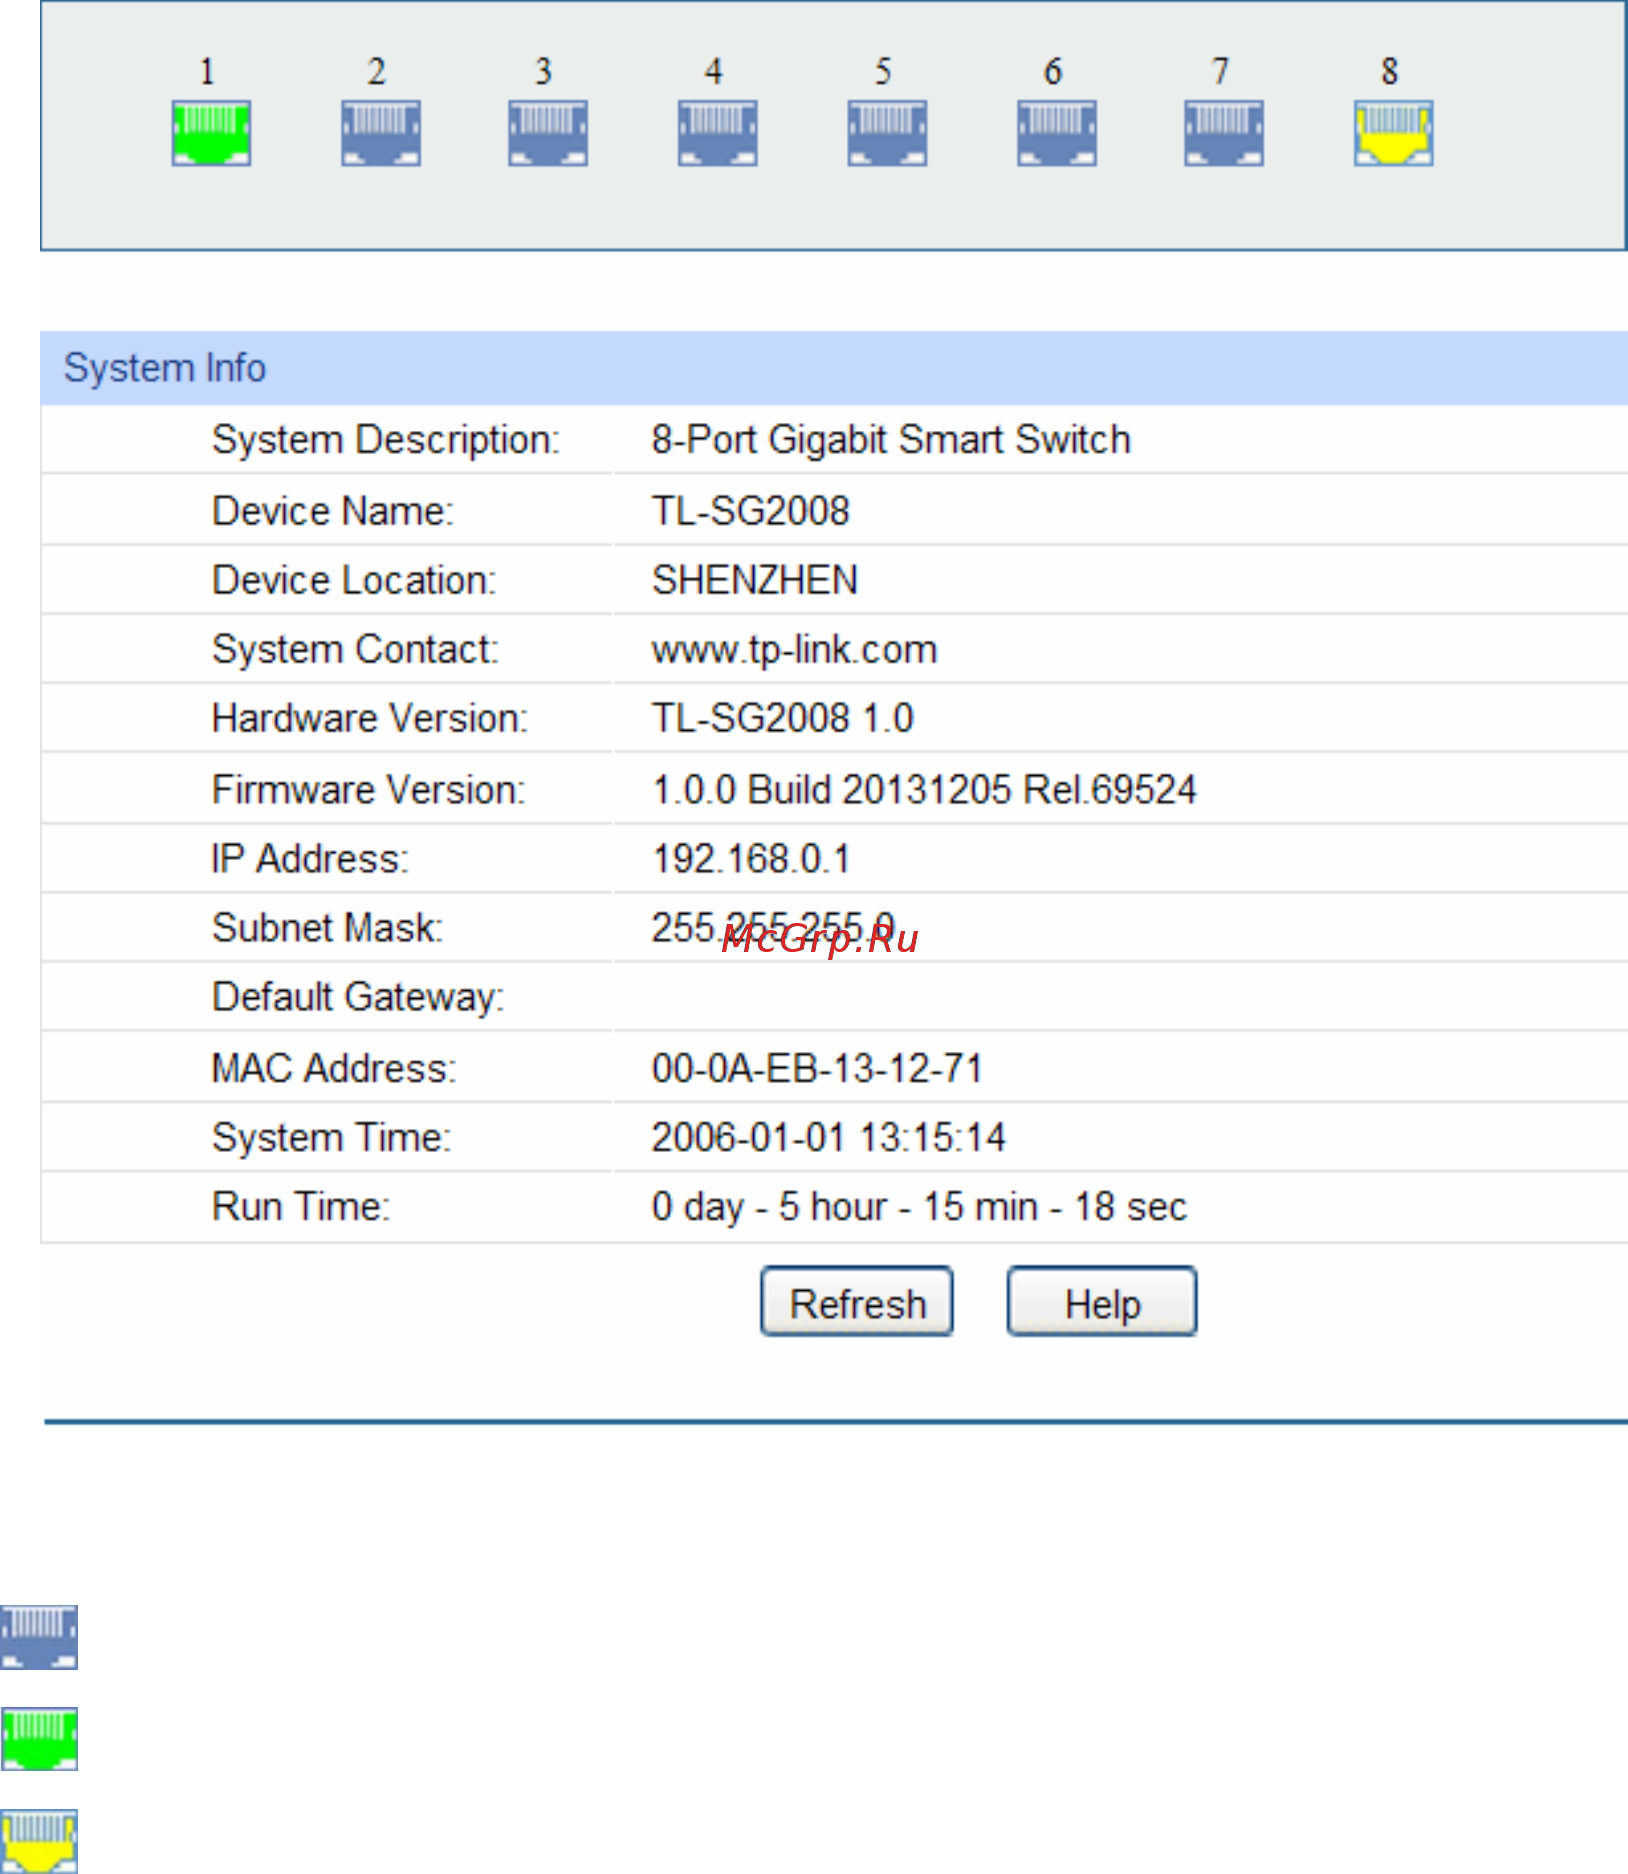Viewport: 1628px width, 1874px height.
Task: Select hardware version TL-SG2008 1.0
Action: click(783, 718)
